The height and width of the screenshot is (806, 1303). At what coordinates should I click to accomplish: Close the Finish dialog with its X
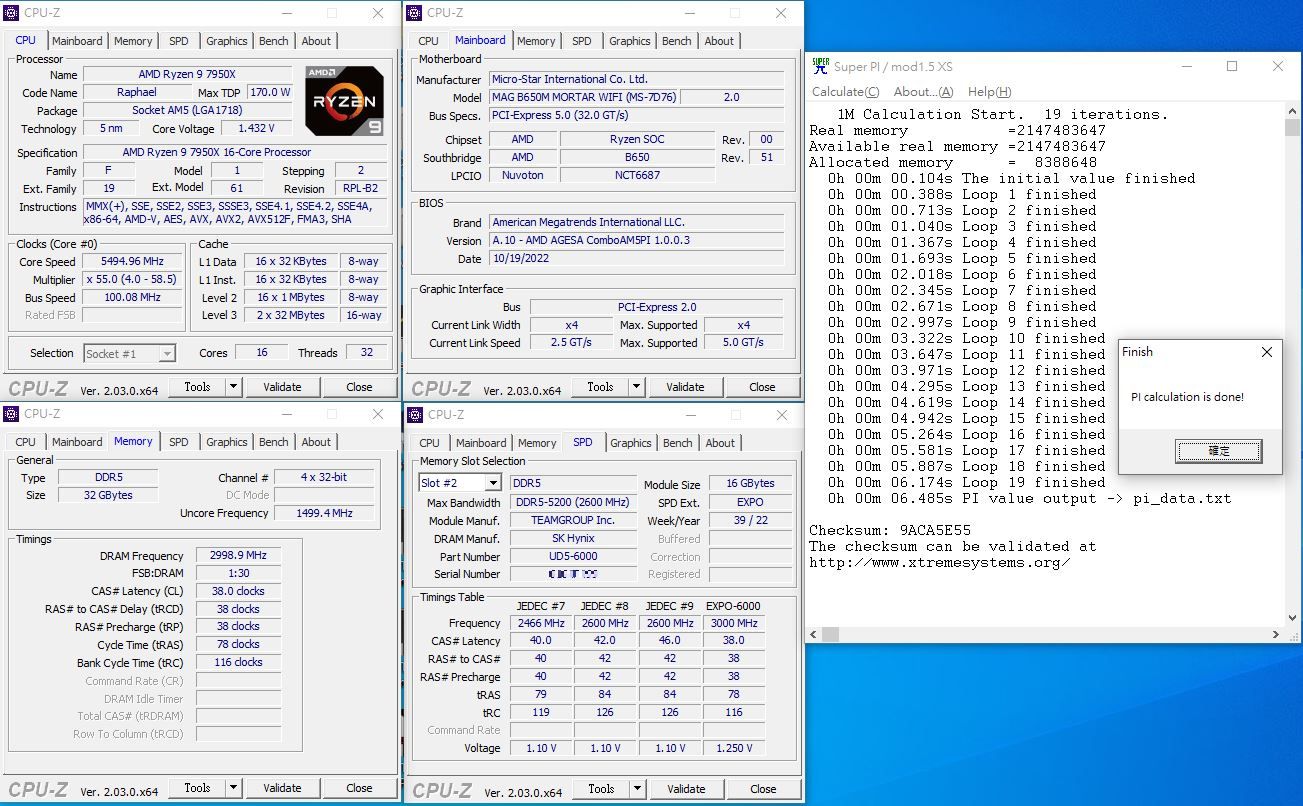1267,352
